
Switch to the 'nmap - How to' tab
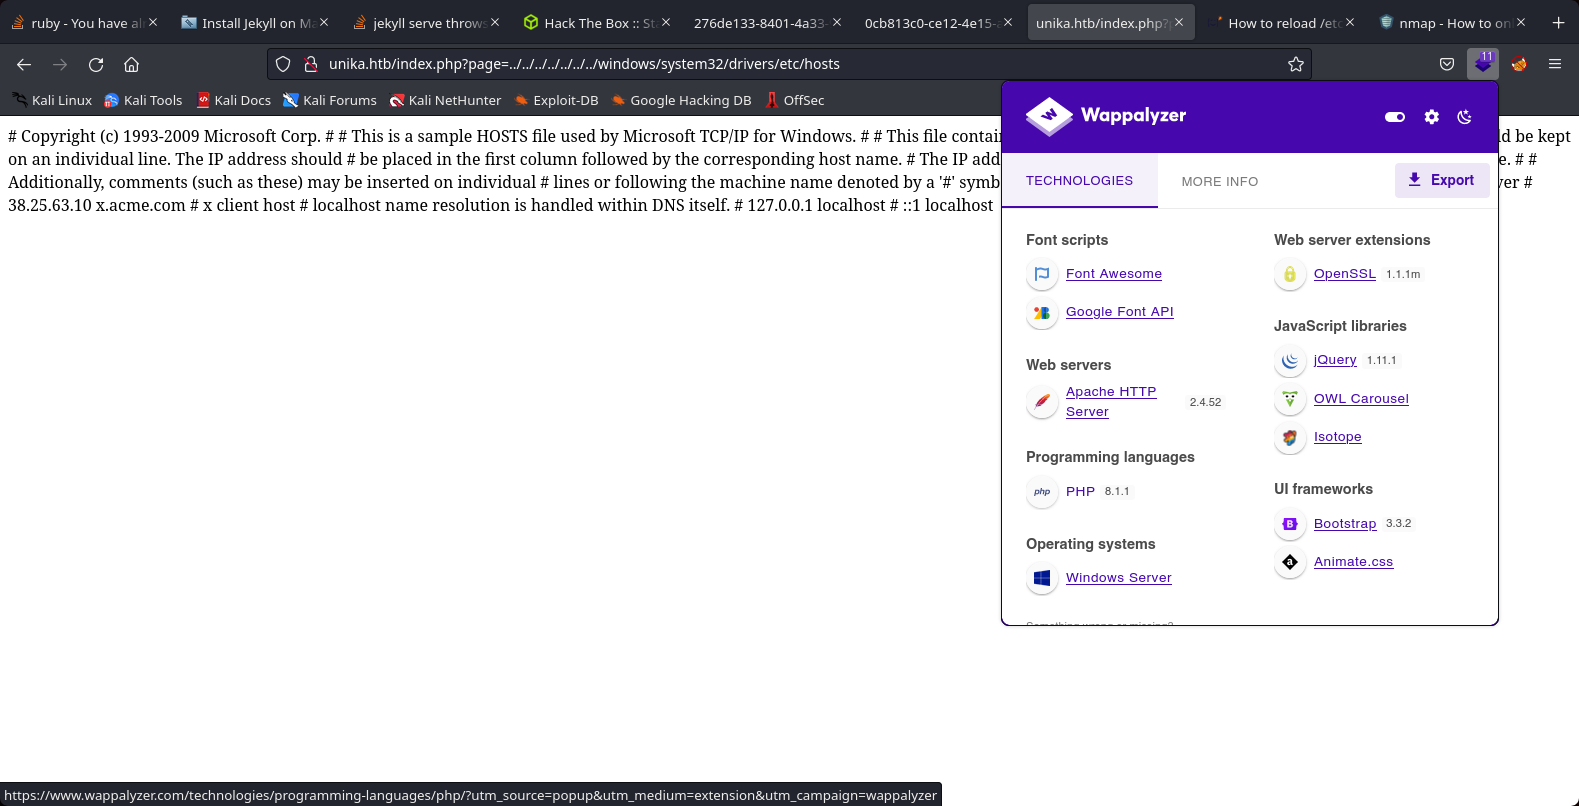click(x=1451, y=22)
